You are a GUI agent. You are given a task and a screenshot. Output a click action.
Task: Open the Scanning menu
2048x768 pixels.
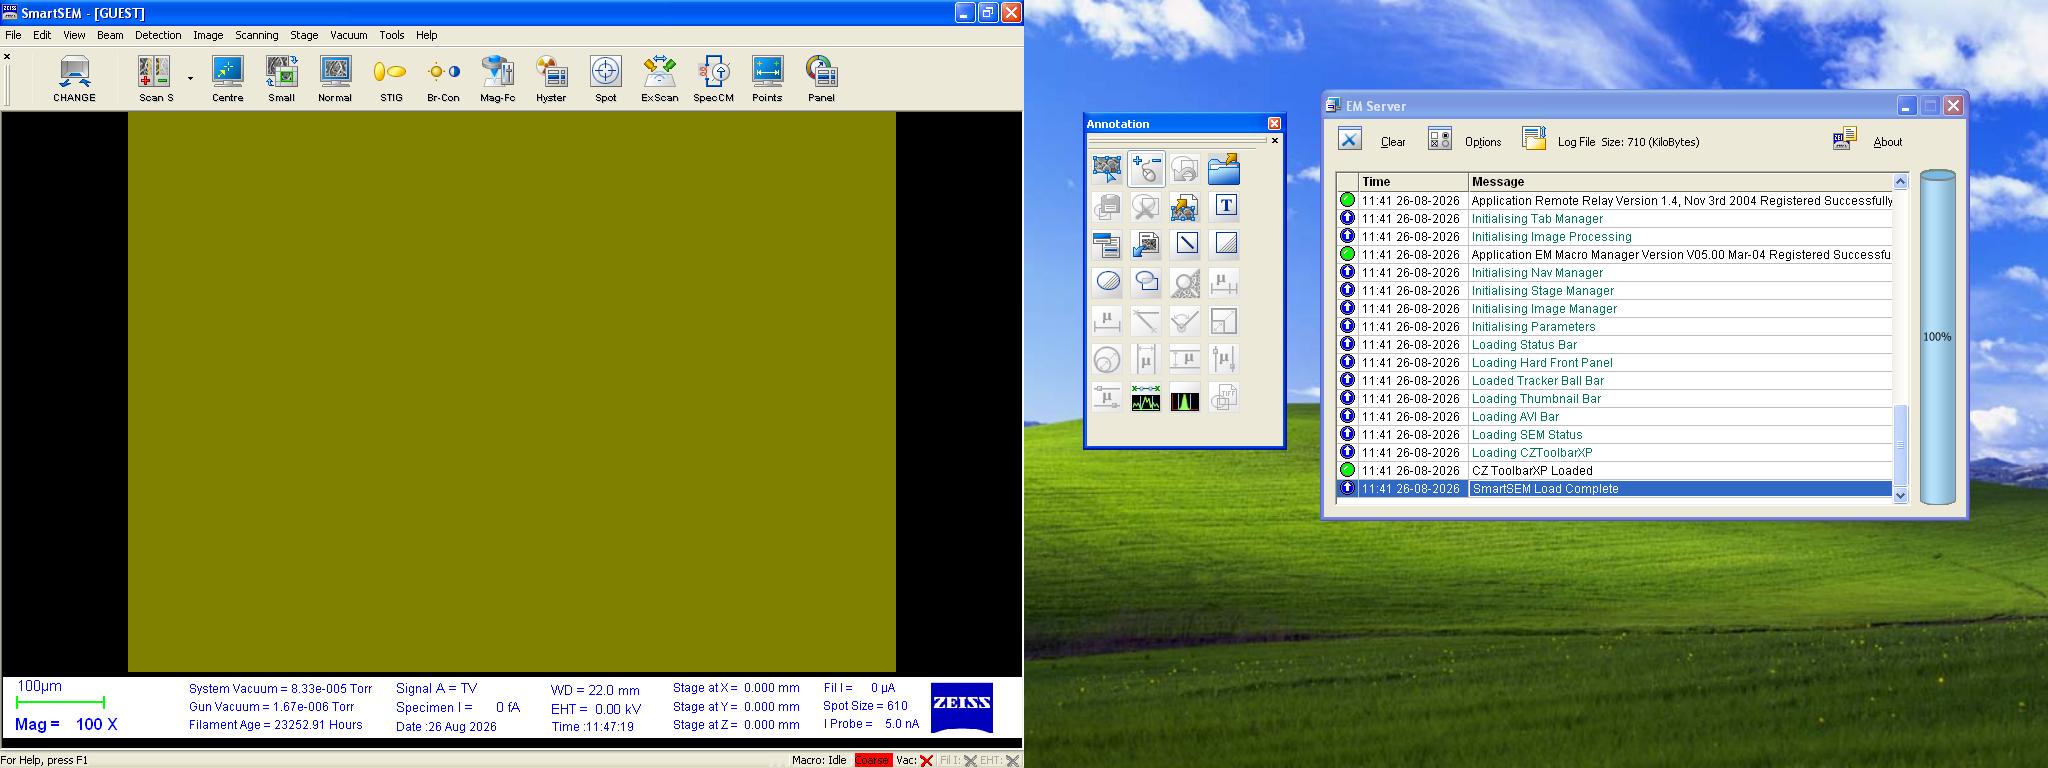click(257, 35)
